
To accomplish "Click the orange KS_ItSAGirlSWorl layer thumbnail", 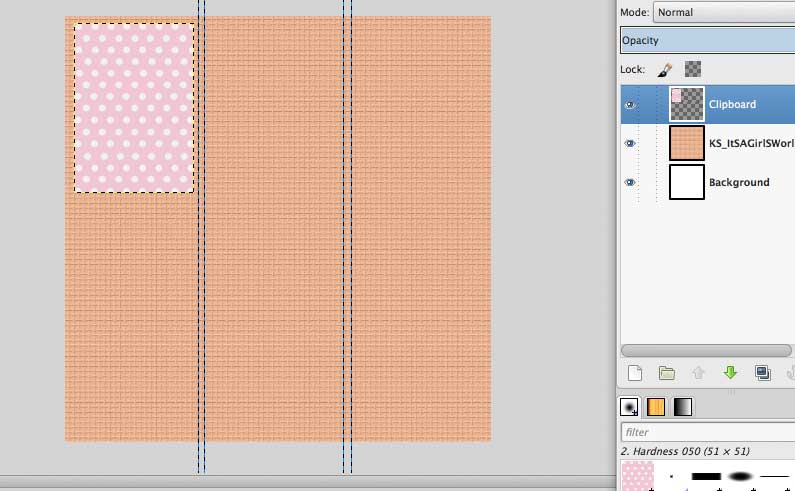I will [x=687, y=144].
